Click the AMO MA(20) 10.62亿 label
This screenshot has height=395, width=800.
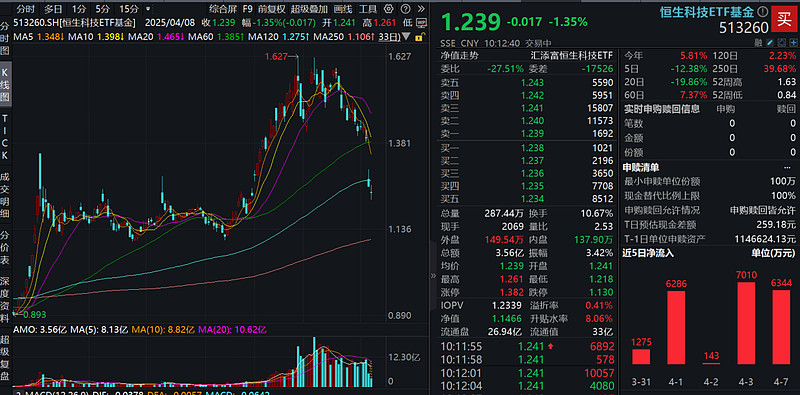(232, 330)
